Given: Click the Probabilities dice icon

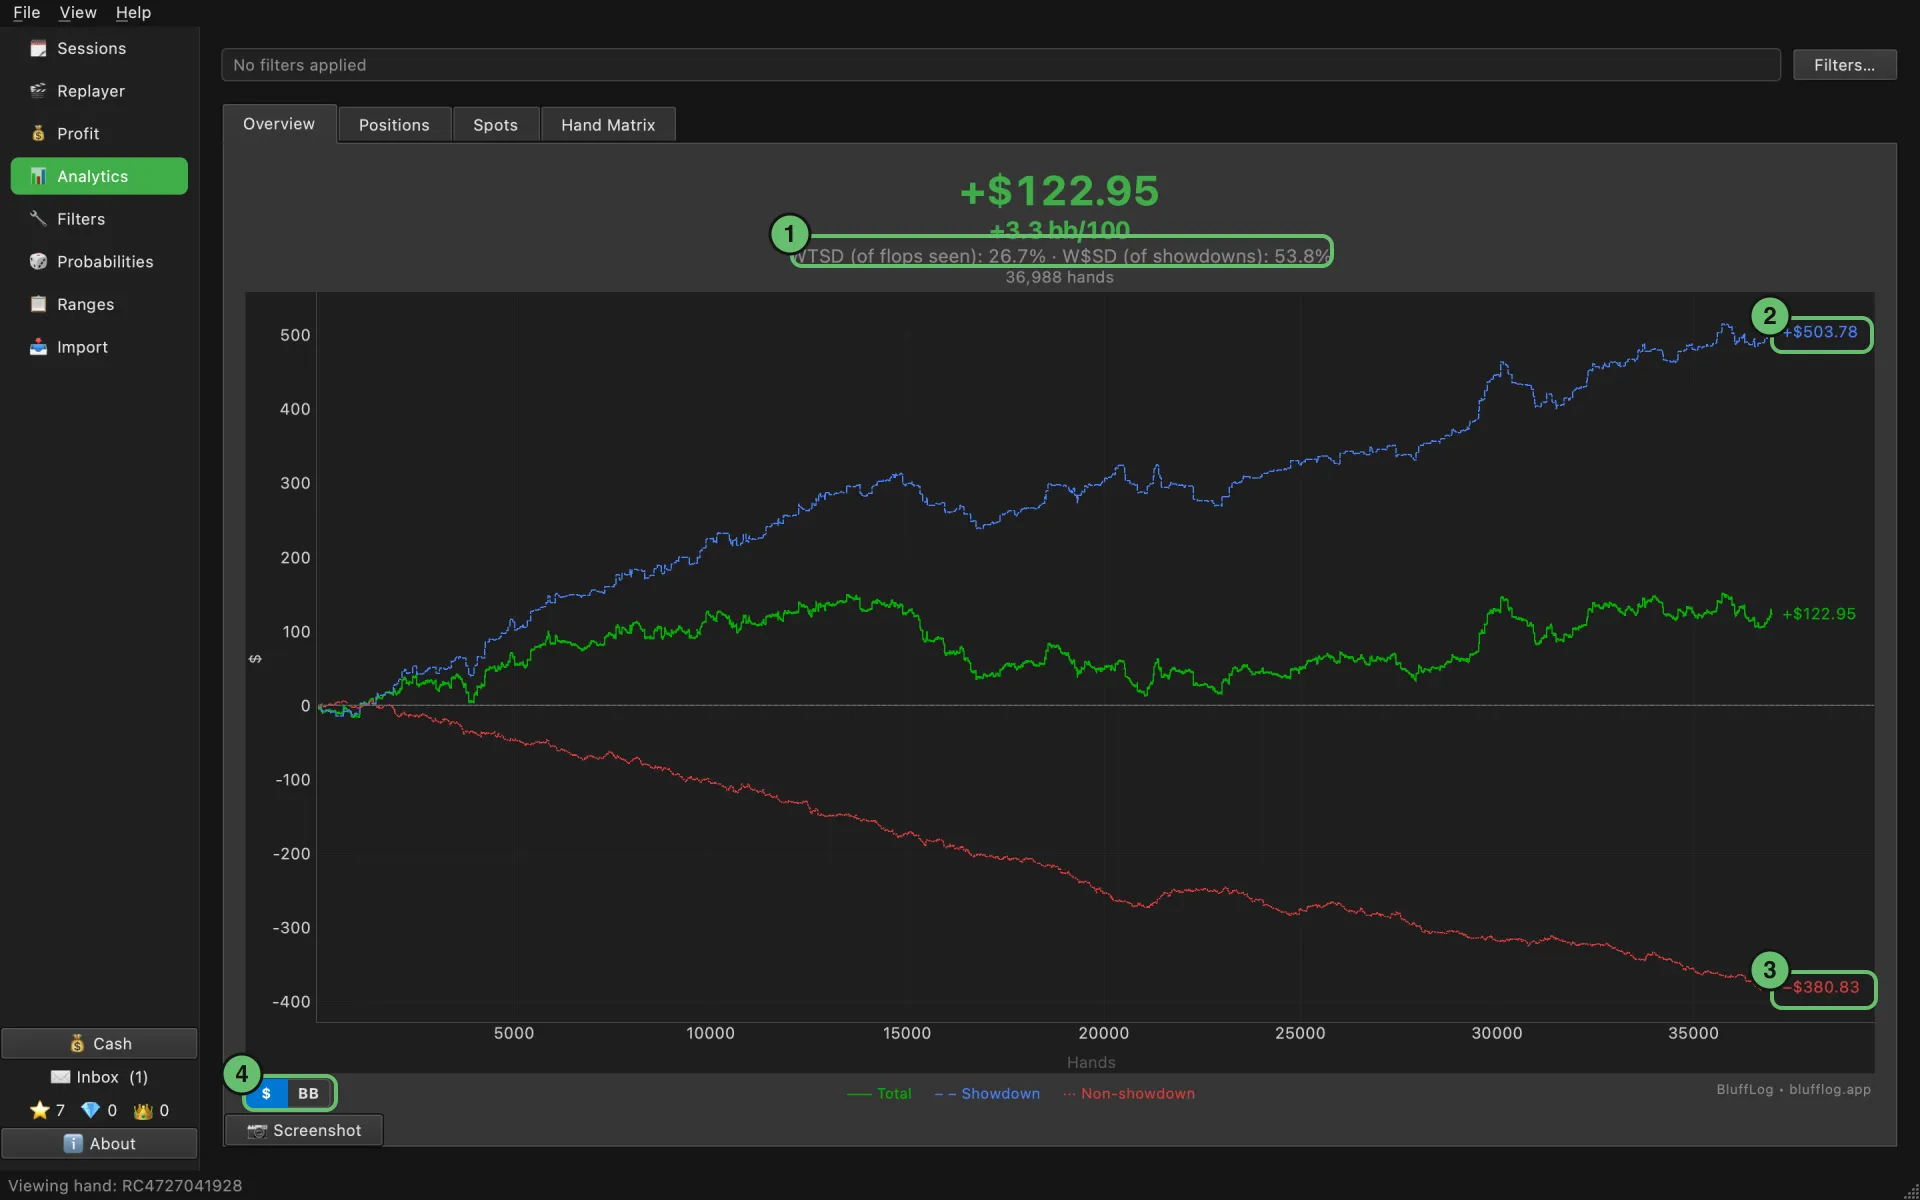Looking at the screenshot, I should click(x=38, y=262).
